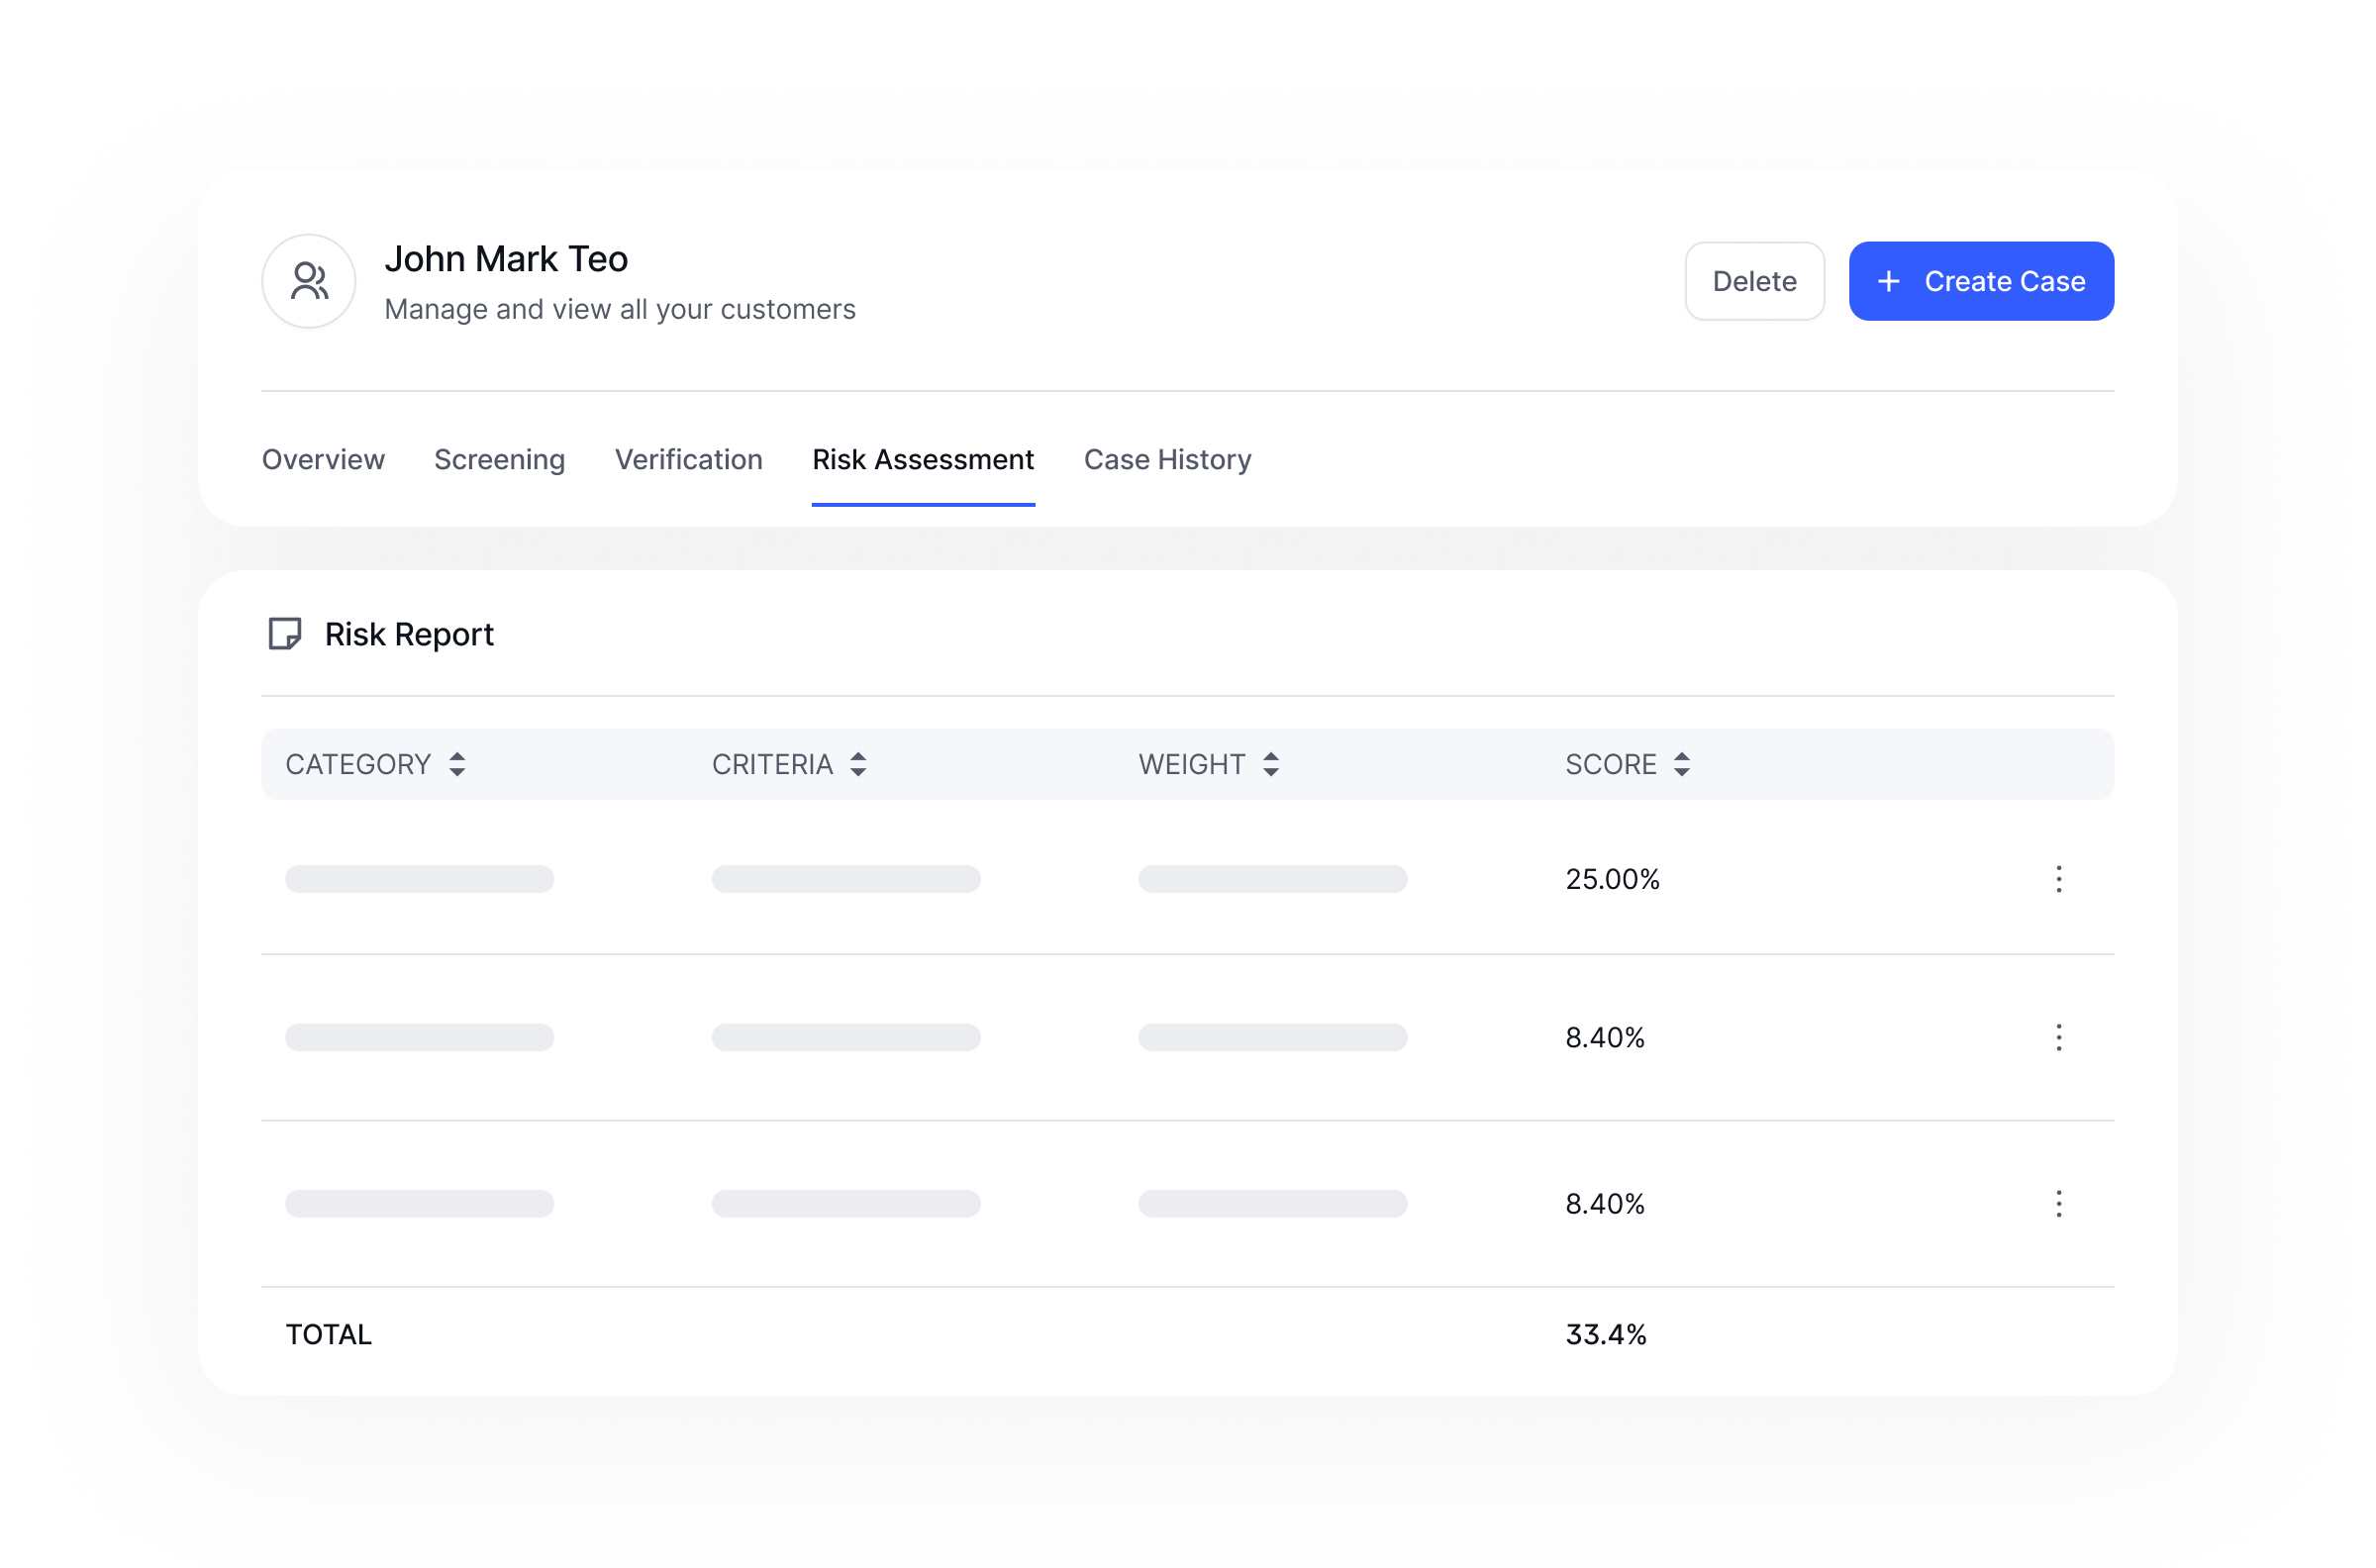Sort table by Score arrows

tap(1682, 764)
